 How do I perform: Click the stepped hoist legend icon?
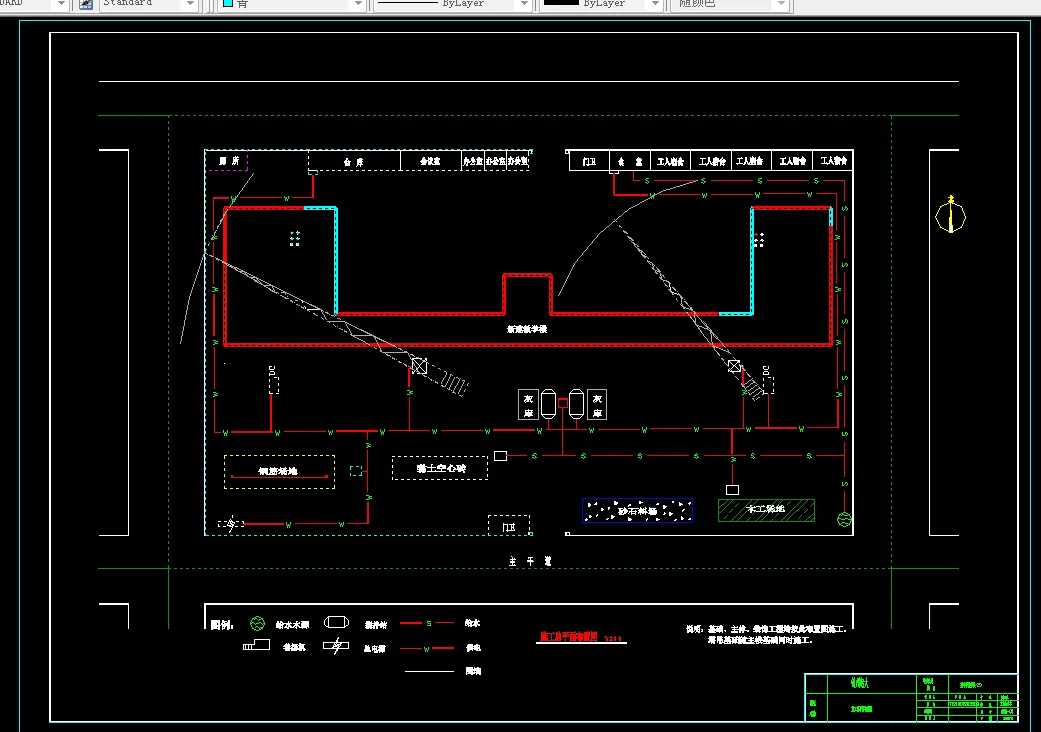pyautogui.click(x=256, y=644)
